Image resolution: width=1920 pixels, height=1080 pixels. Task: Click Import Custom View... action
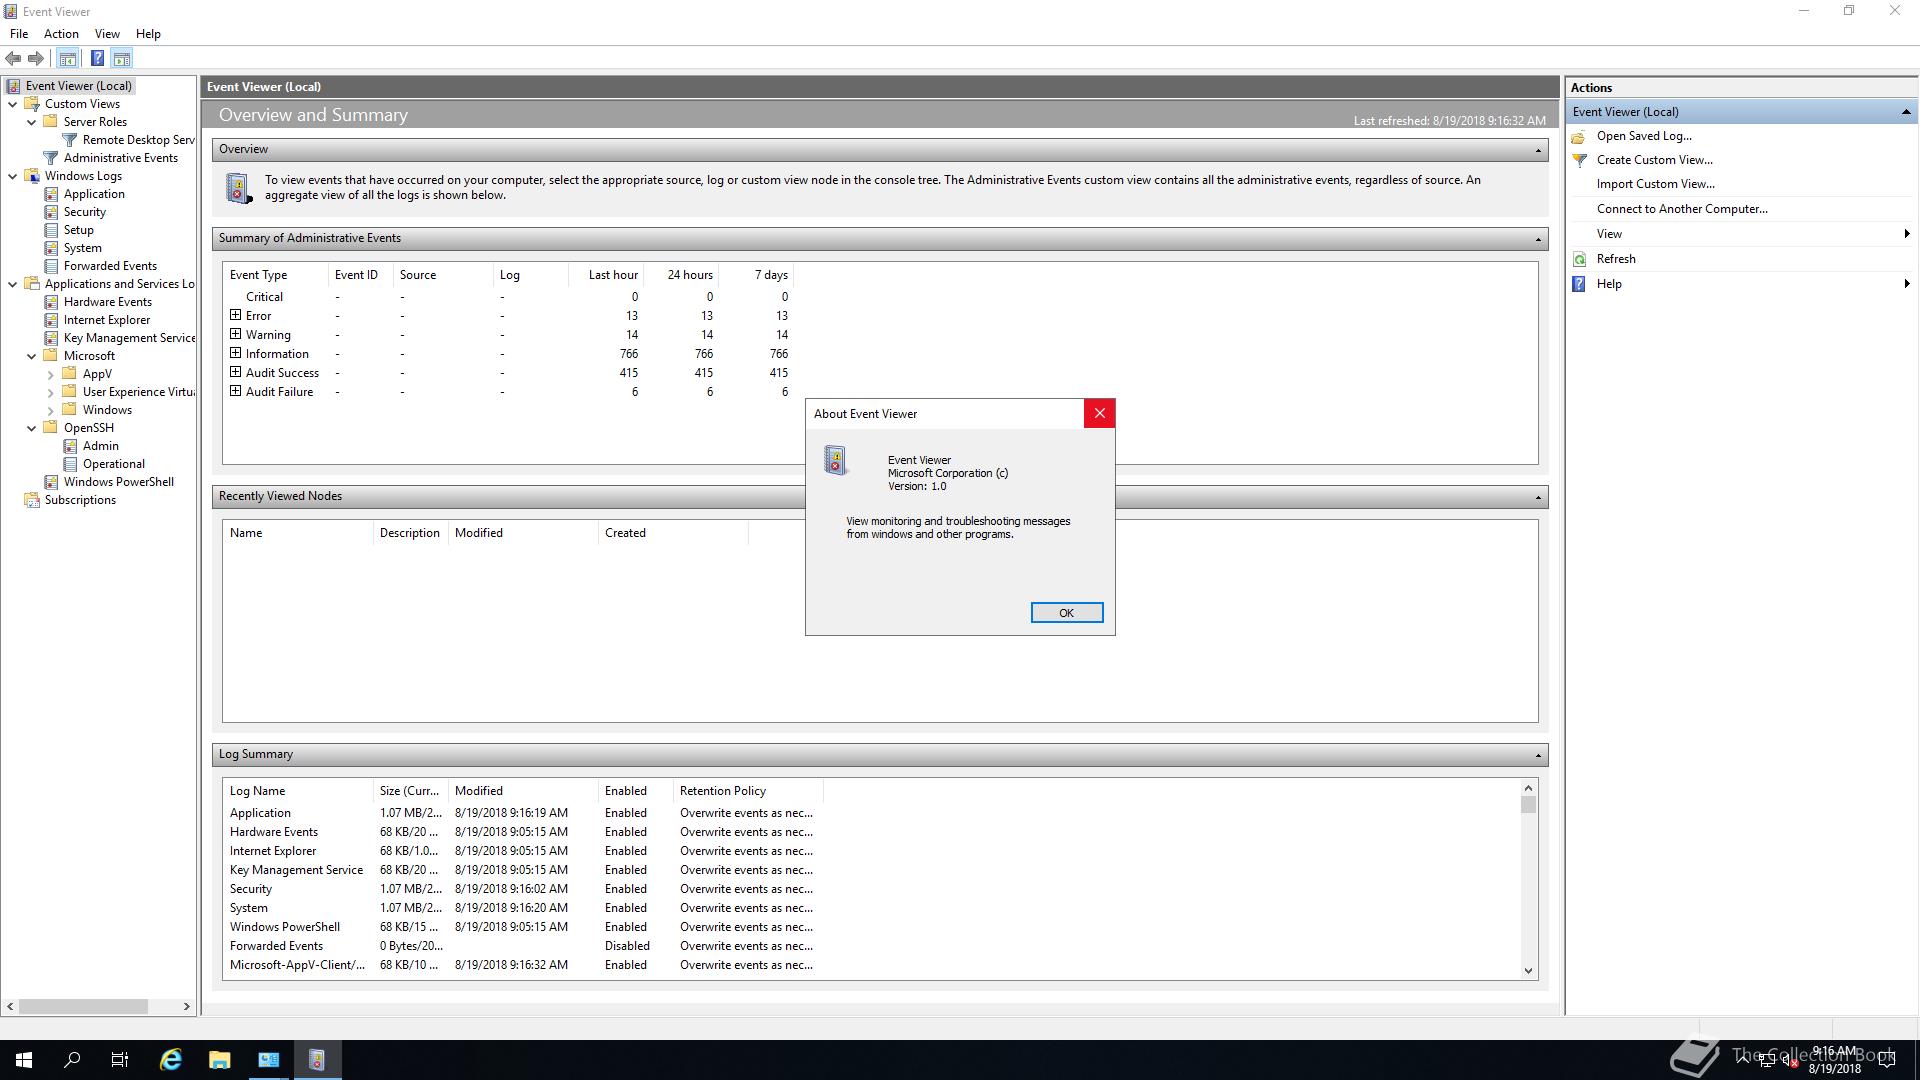click(x=1655, y=184)
